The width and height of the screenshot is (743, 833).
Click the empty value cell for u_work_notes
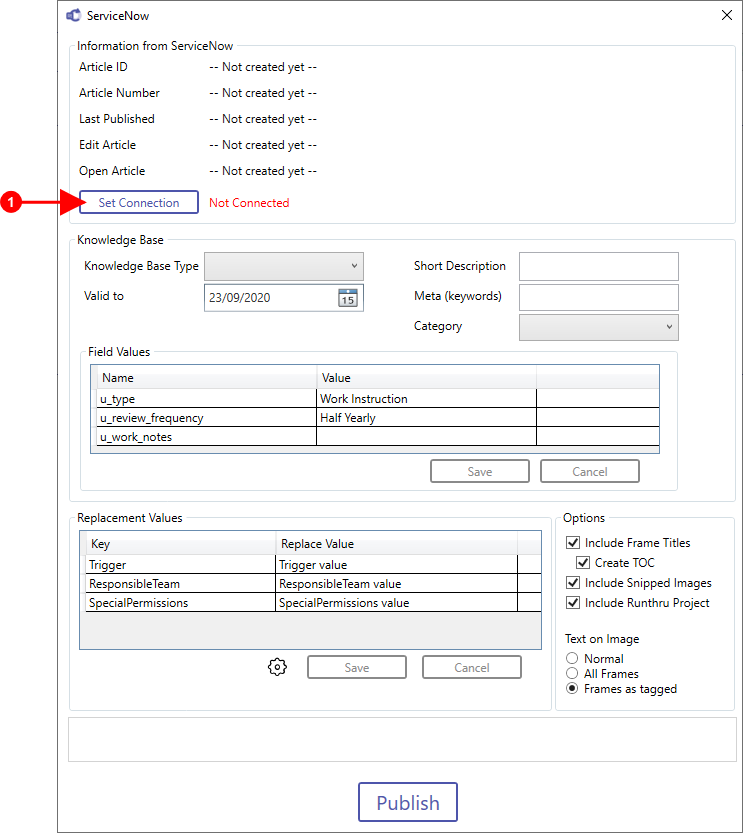click(426, 437)
